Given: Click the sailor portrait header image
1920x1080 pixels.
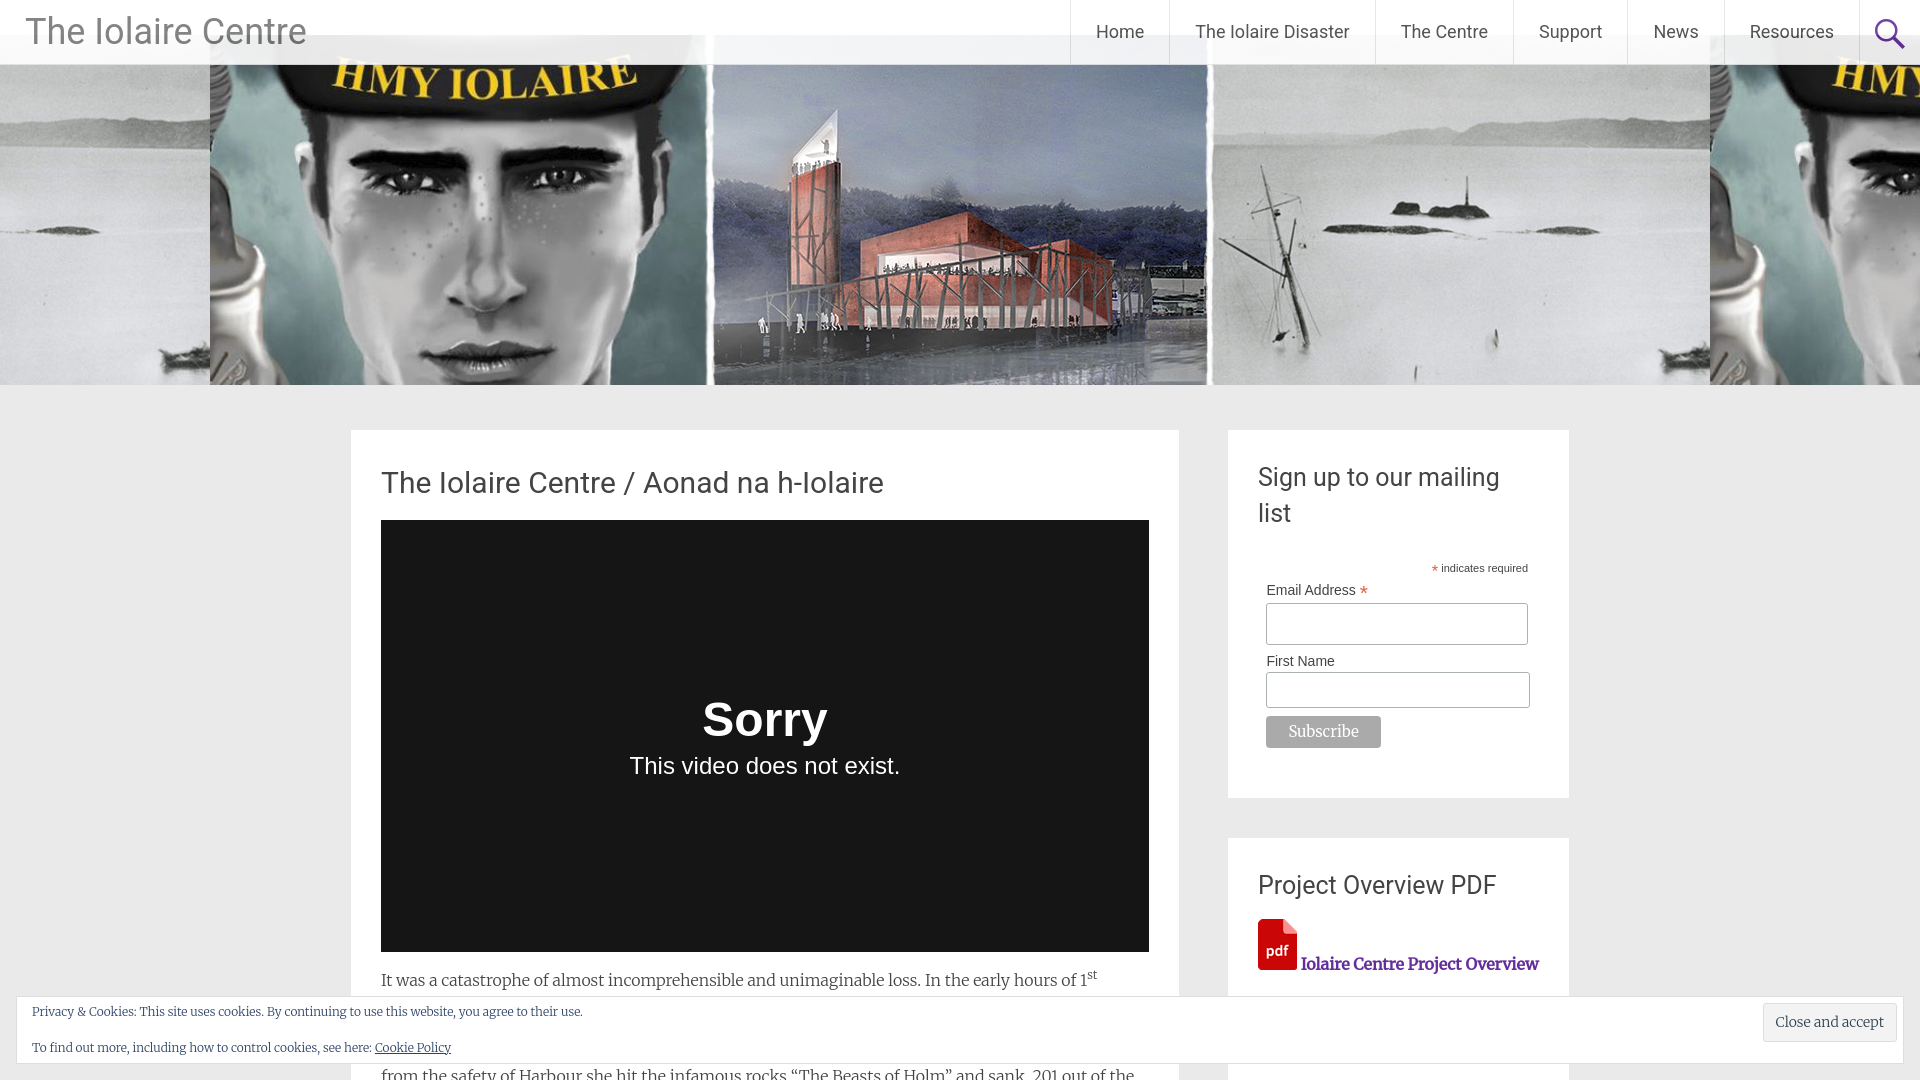Looking at the screenshot, I should tap(460, 225).
